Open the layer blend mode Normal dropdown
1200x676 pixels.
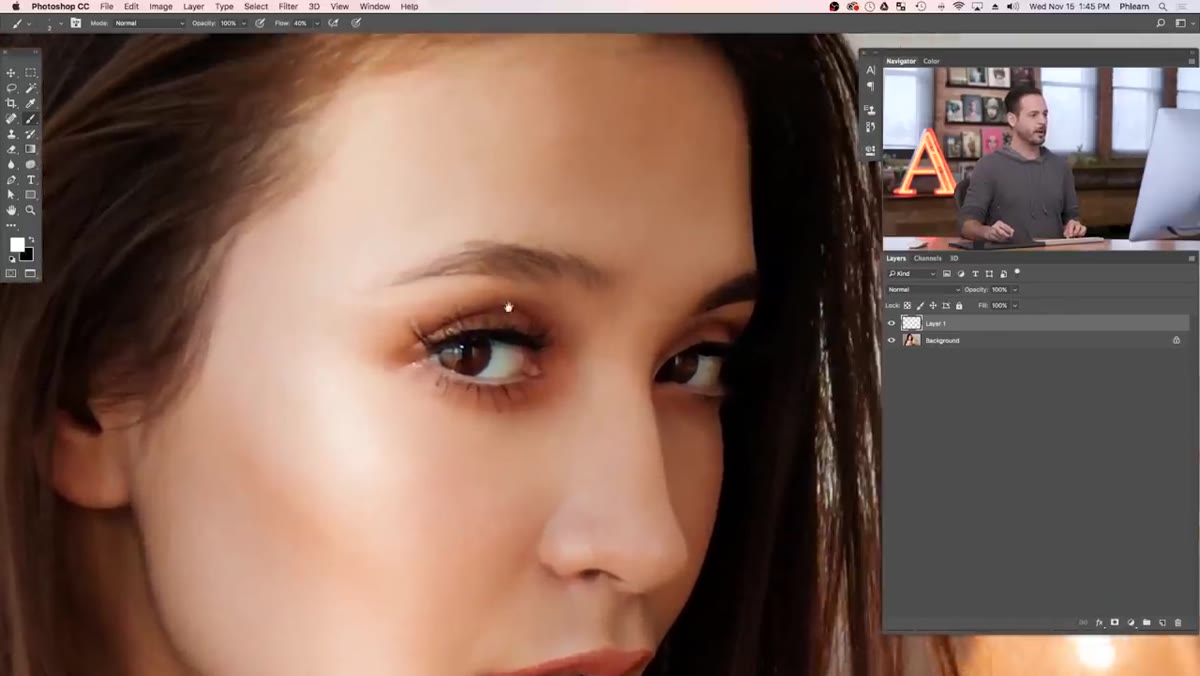[x=923, y=290]
